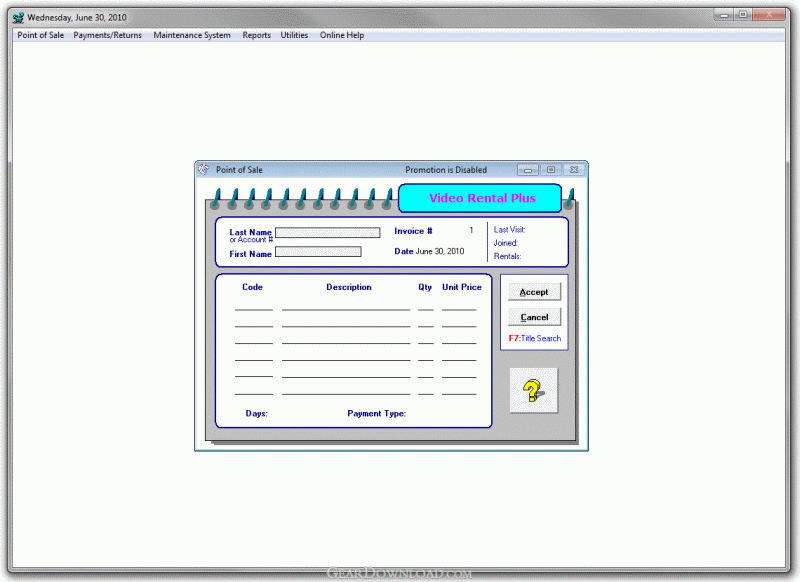Open the Online Help menu

click(x=342, y=35)
